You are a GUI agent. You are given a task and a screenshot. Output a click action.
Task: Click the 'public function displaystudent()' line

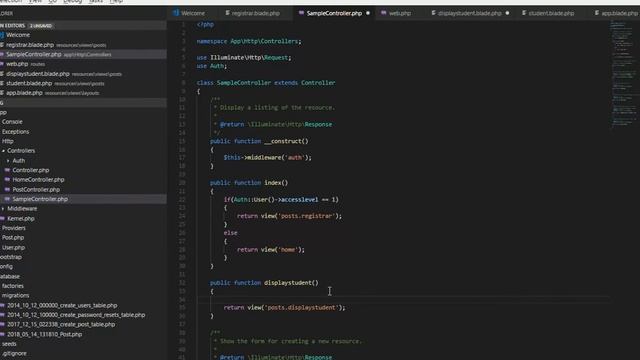pyautogui.click(x=264, y=283)
